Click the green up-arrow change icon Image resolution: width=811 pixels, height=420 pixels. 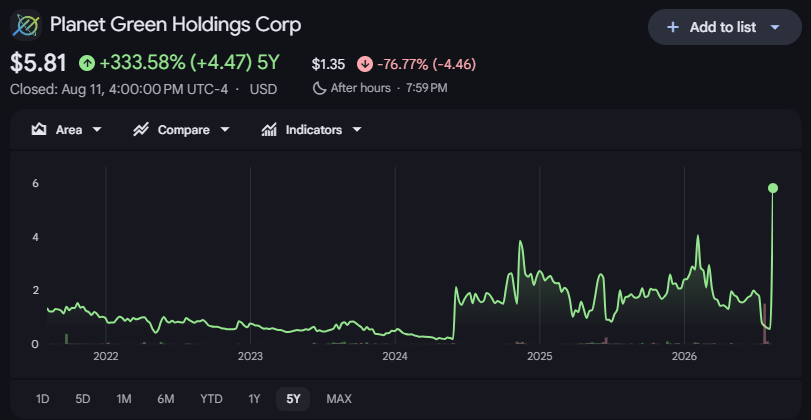(87, 64)
